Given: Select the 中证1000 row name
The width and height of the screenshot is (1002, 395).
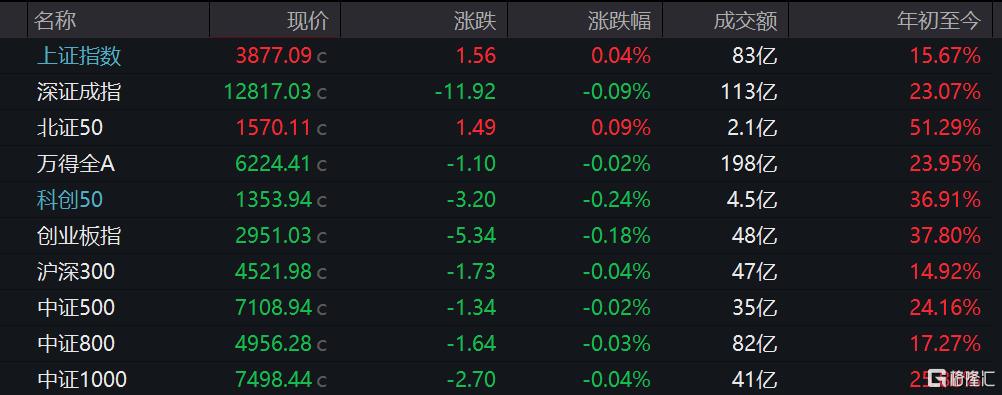Looking at the screenshot, I should 81,380.
